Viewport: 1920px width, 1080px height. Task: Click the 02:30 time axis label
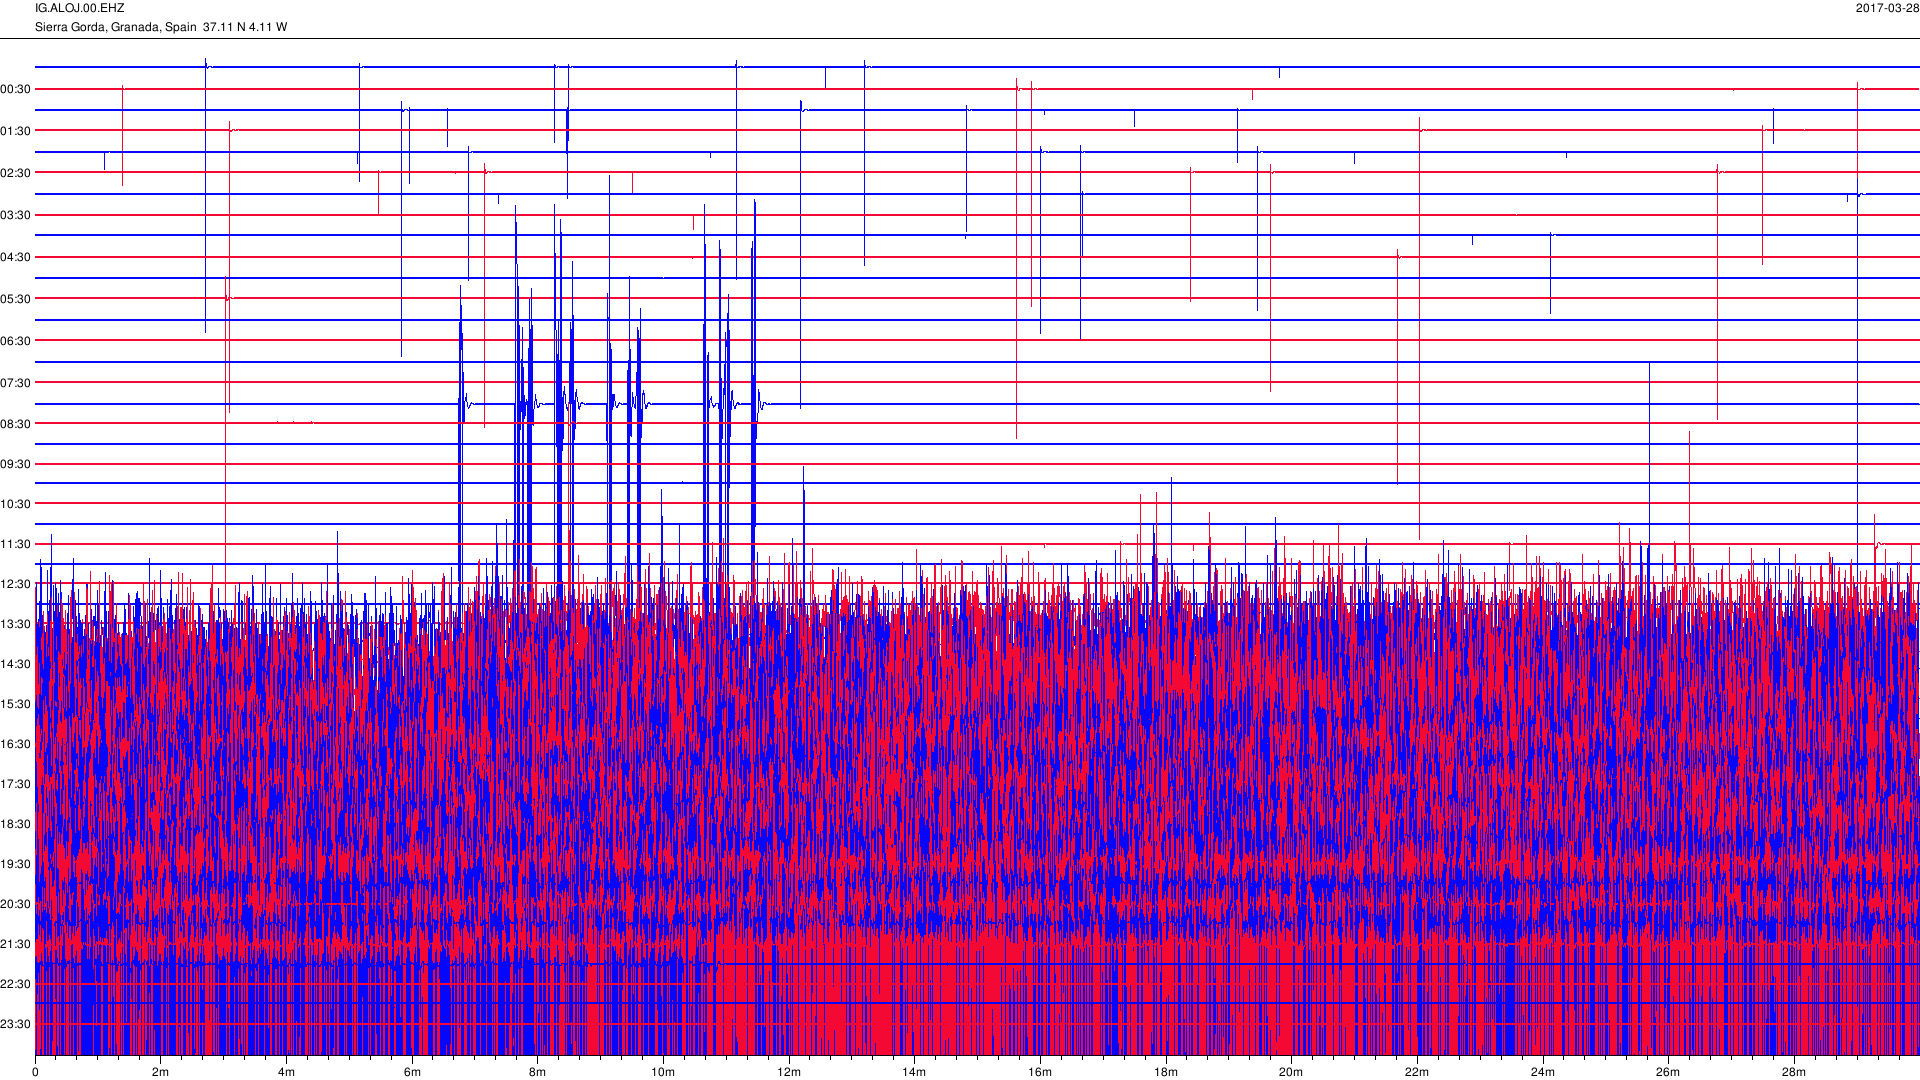click(16, 173)
